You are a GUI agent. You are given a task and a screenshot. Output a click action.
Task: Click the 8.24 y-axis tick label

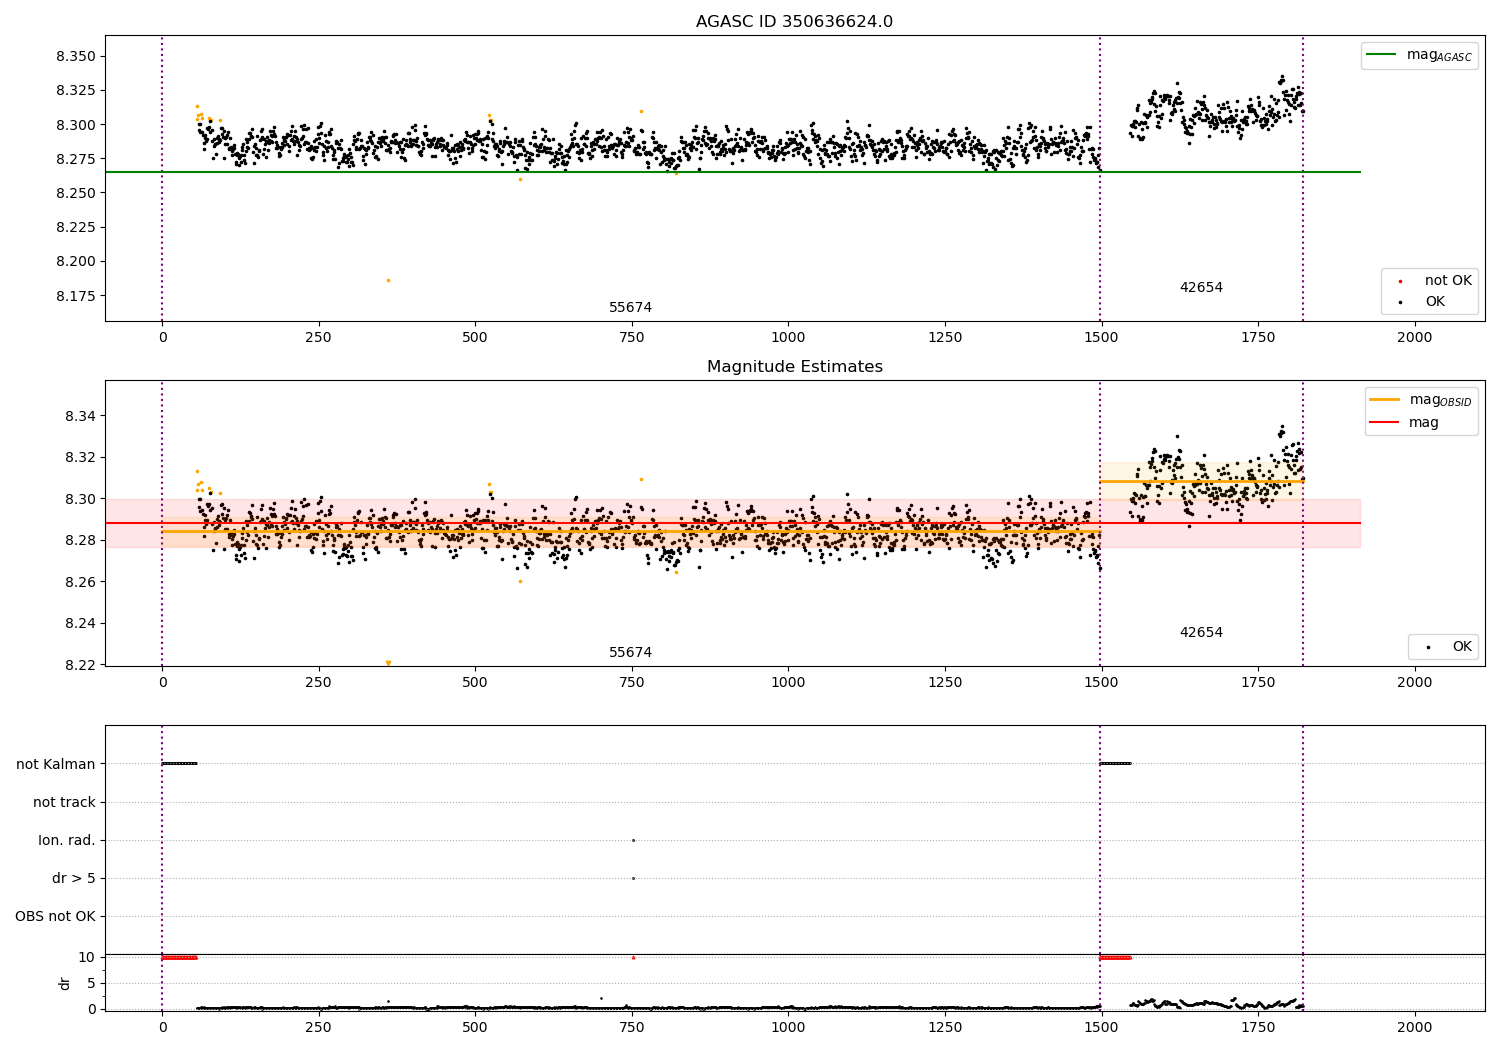[x=80, y=624]
